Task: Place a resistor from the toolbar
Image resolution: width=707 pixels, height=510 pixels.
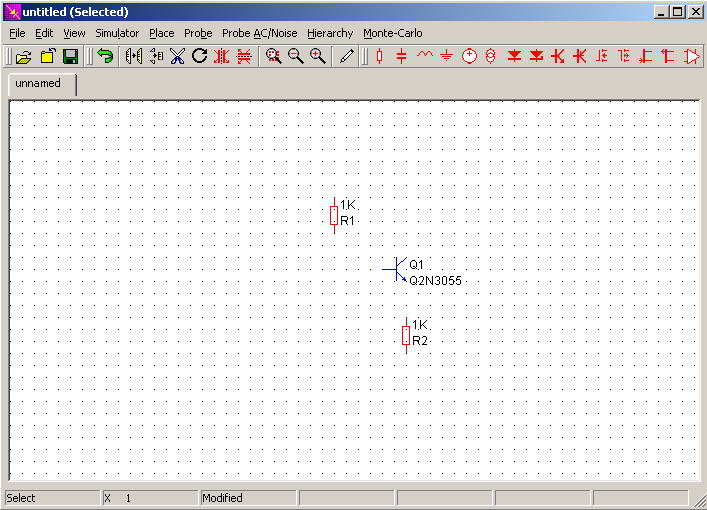Action: [x=379, y=56]
